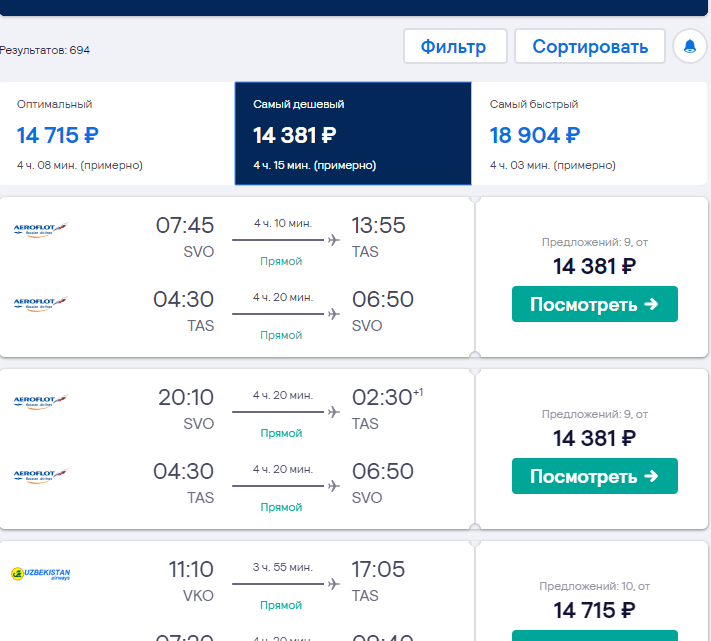The height and width of the screenshot is (641, 711).
Task: Switch to the Самый быстрый tab
Action: coord(590,134)
